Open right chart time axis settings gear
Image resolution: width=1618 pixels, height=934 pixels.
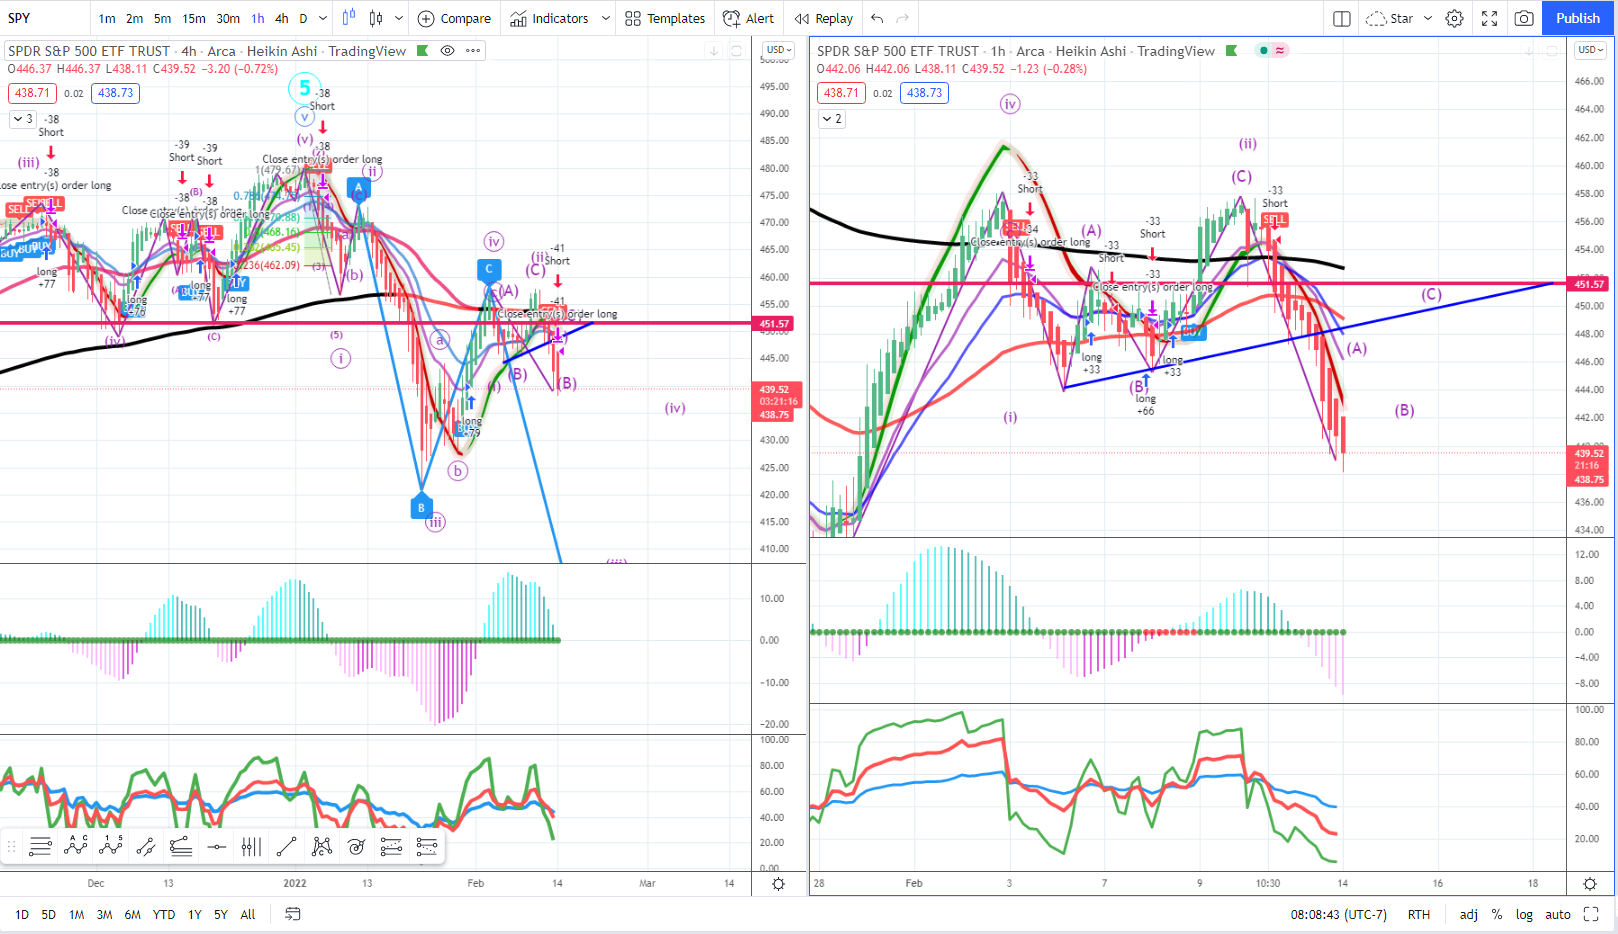1590,884
